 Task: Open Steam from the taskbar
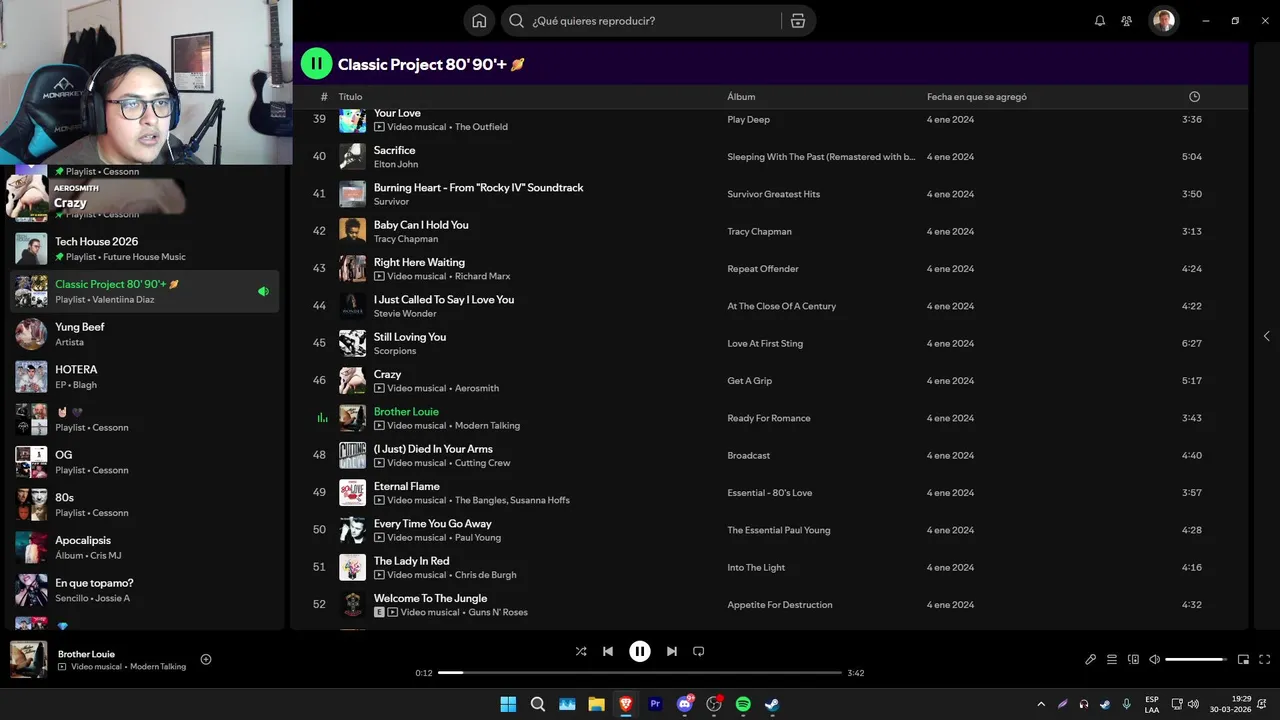(x=773, y=704)
